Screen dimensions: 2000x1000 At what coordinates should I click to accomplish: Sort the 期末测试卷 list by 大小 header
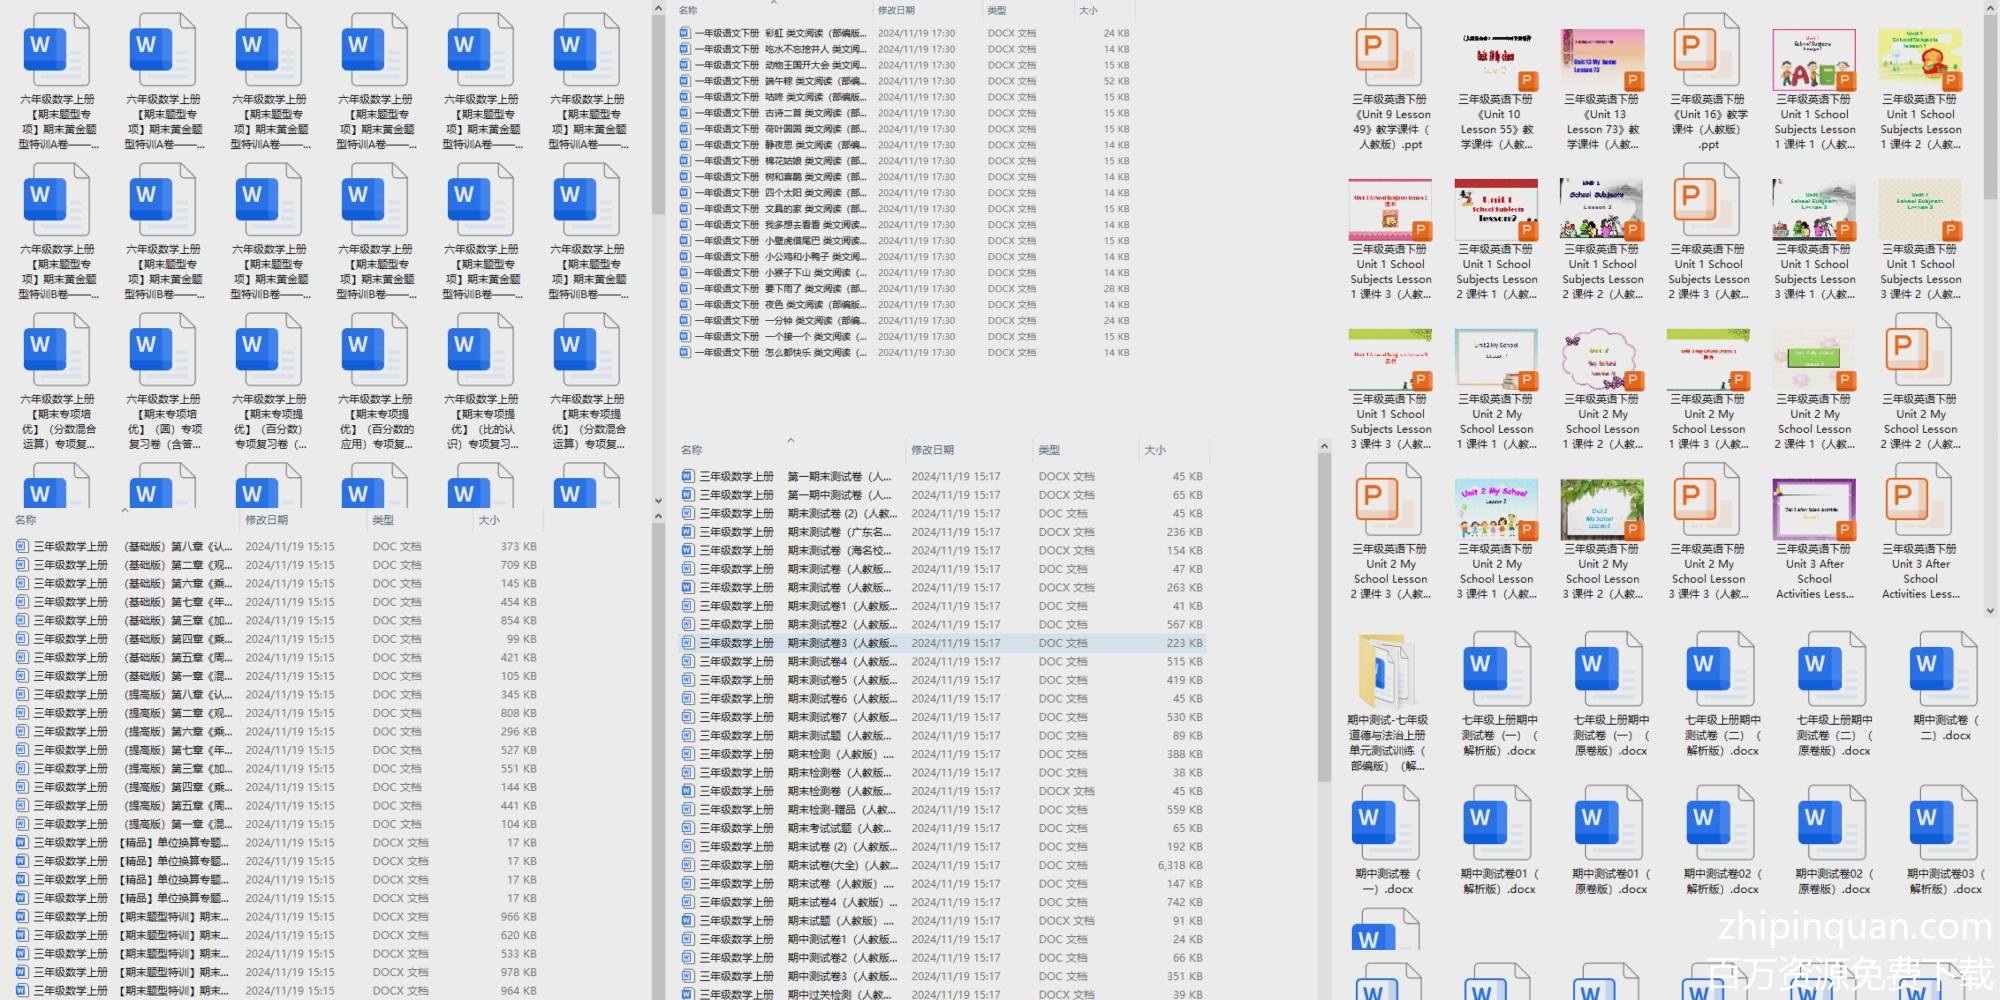point(1155,450)
